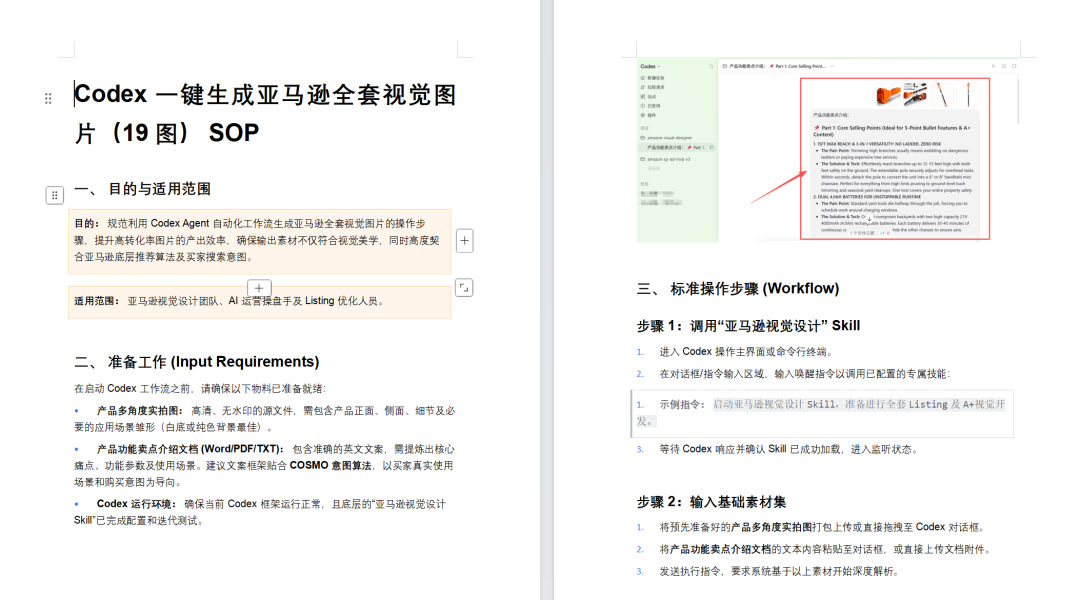Click the subheading '步骤 2：输入基础素材集'

[712, 502]
